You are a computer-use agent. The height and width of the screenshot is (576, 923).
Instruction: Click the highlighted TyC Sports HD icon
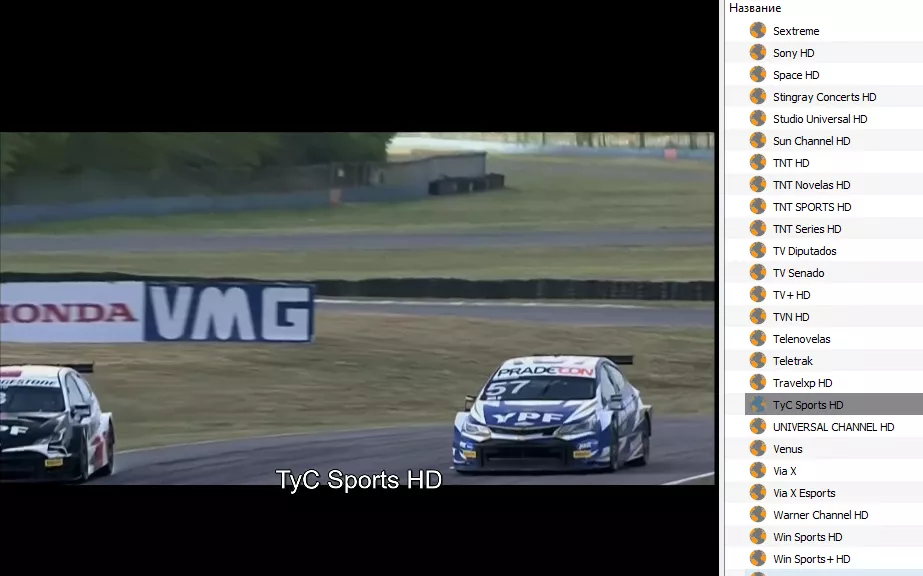(758, 404)
